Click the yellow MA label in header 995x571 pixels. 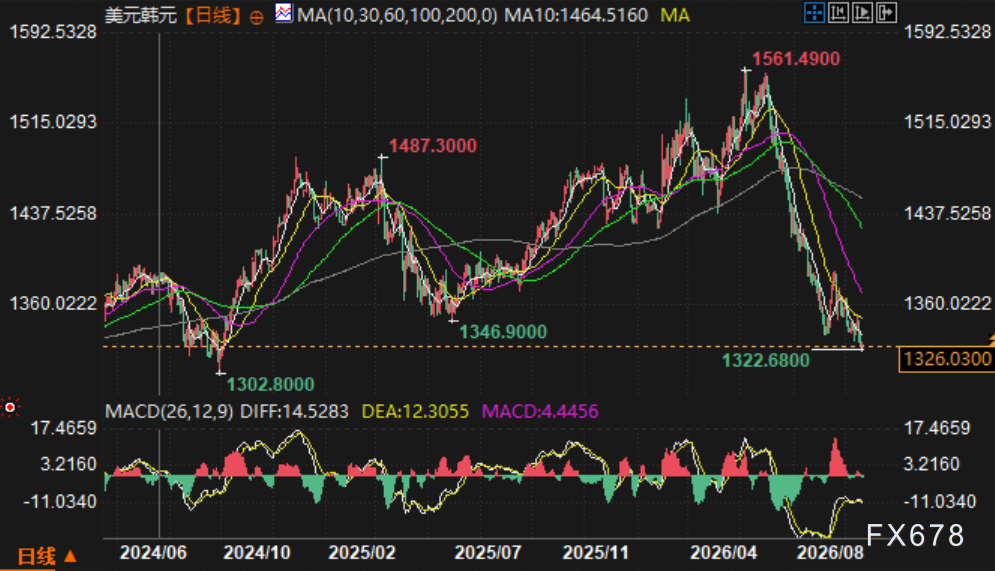675,15
